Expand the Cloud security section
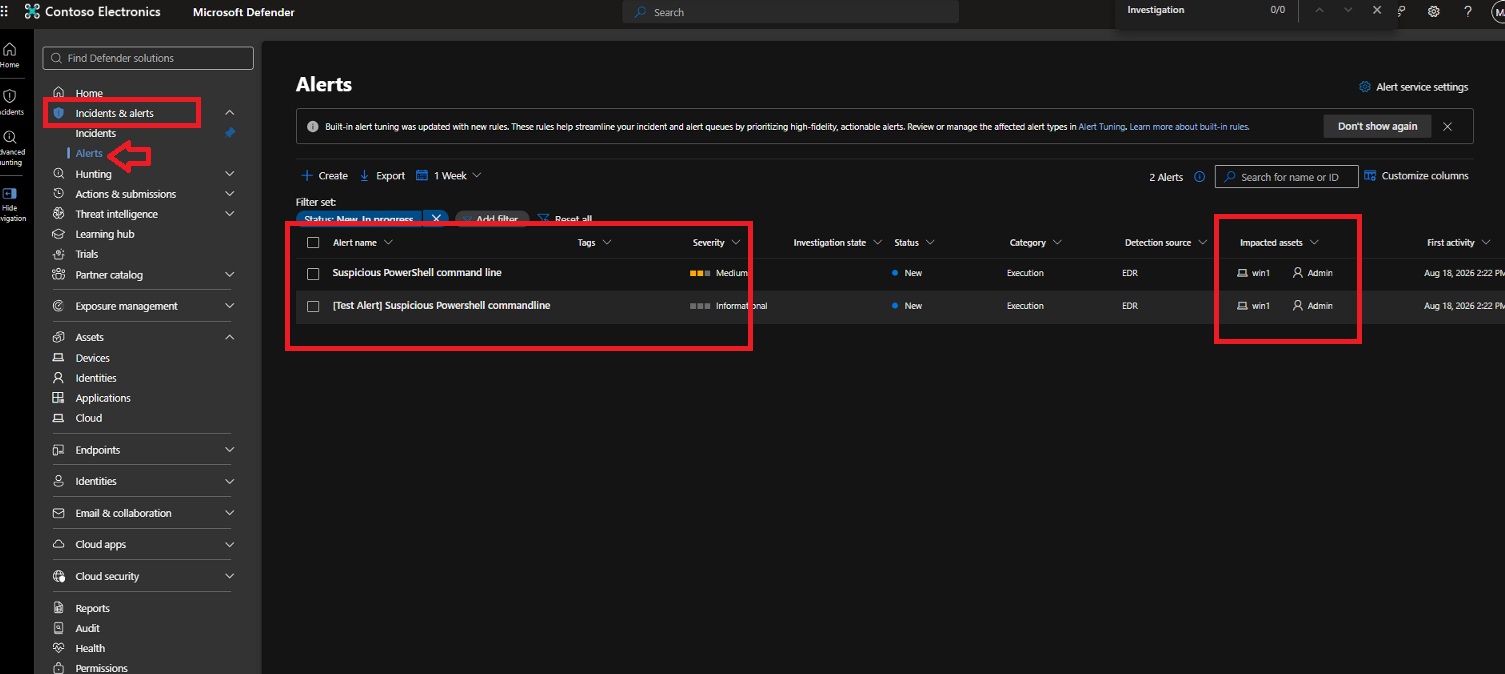 point(230,576)
